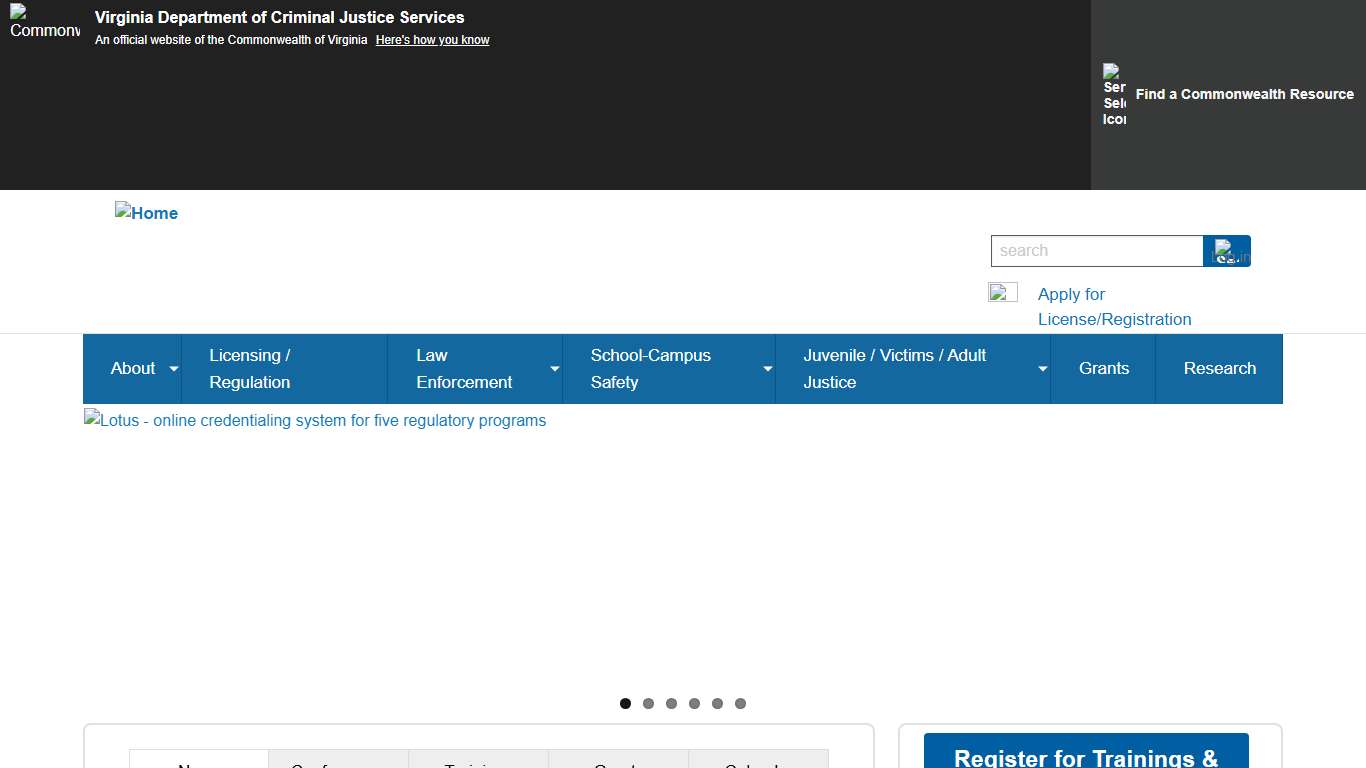
Task: Open the Research menu item
Action: (1219, 369)
